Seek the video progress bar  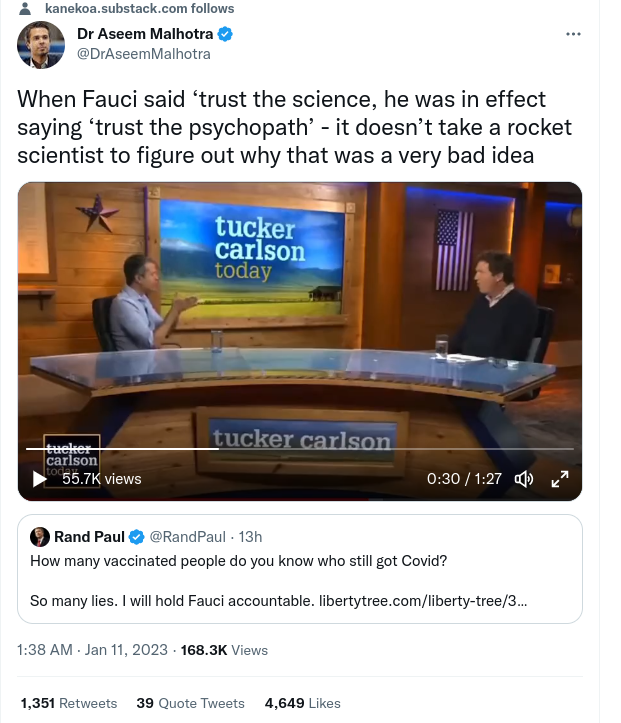(x=300, y=448)
